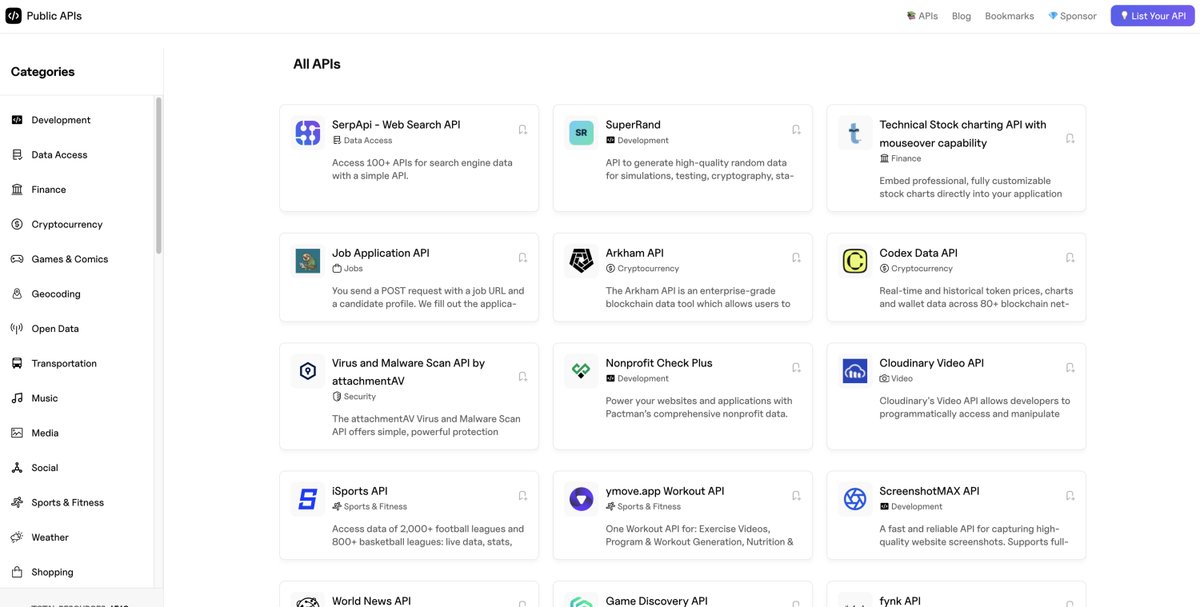Bookmark the Codex Data API

pos(1070,257)
